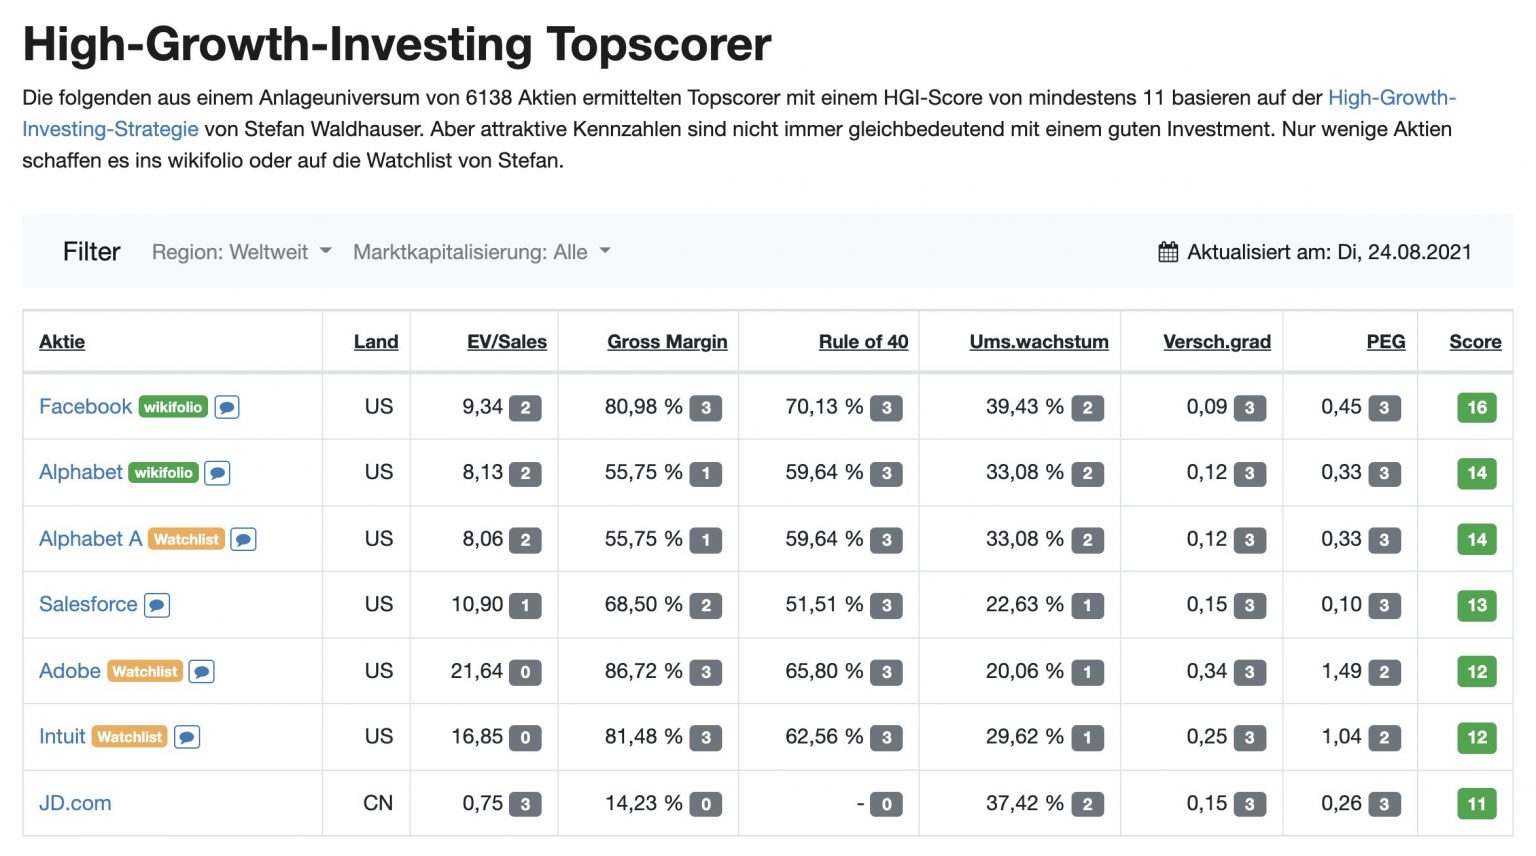Click the Rule of 40 column header
The width and height of the screenshot is (1536, 856).
(x=863, y=341)
